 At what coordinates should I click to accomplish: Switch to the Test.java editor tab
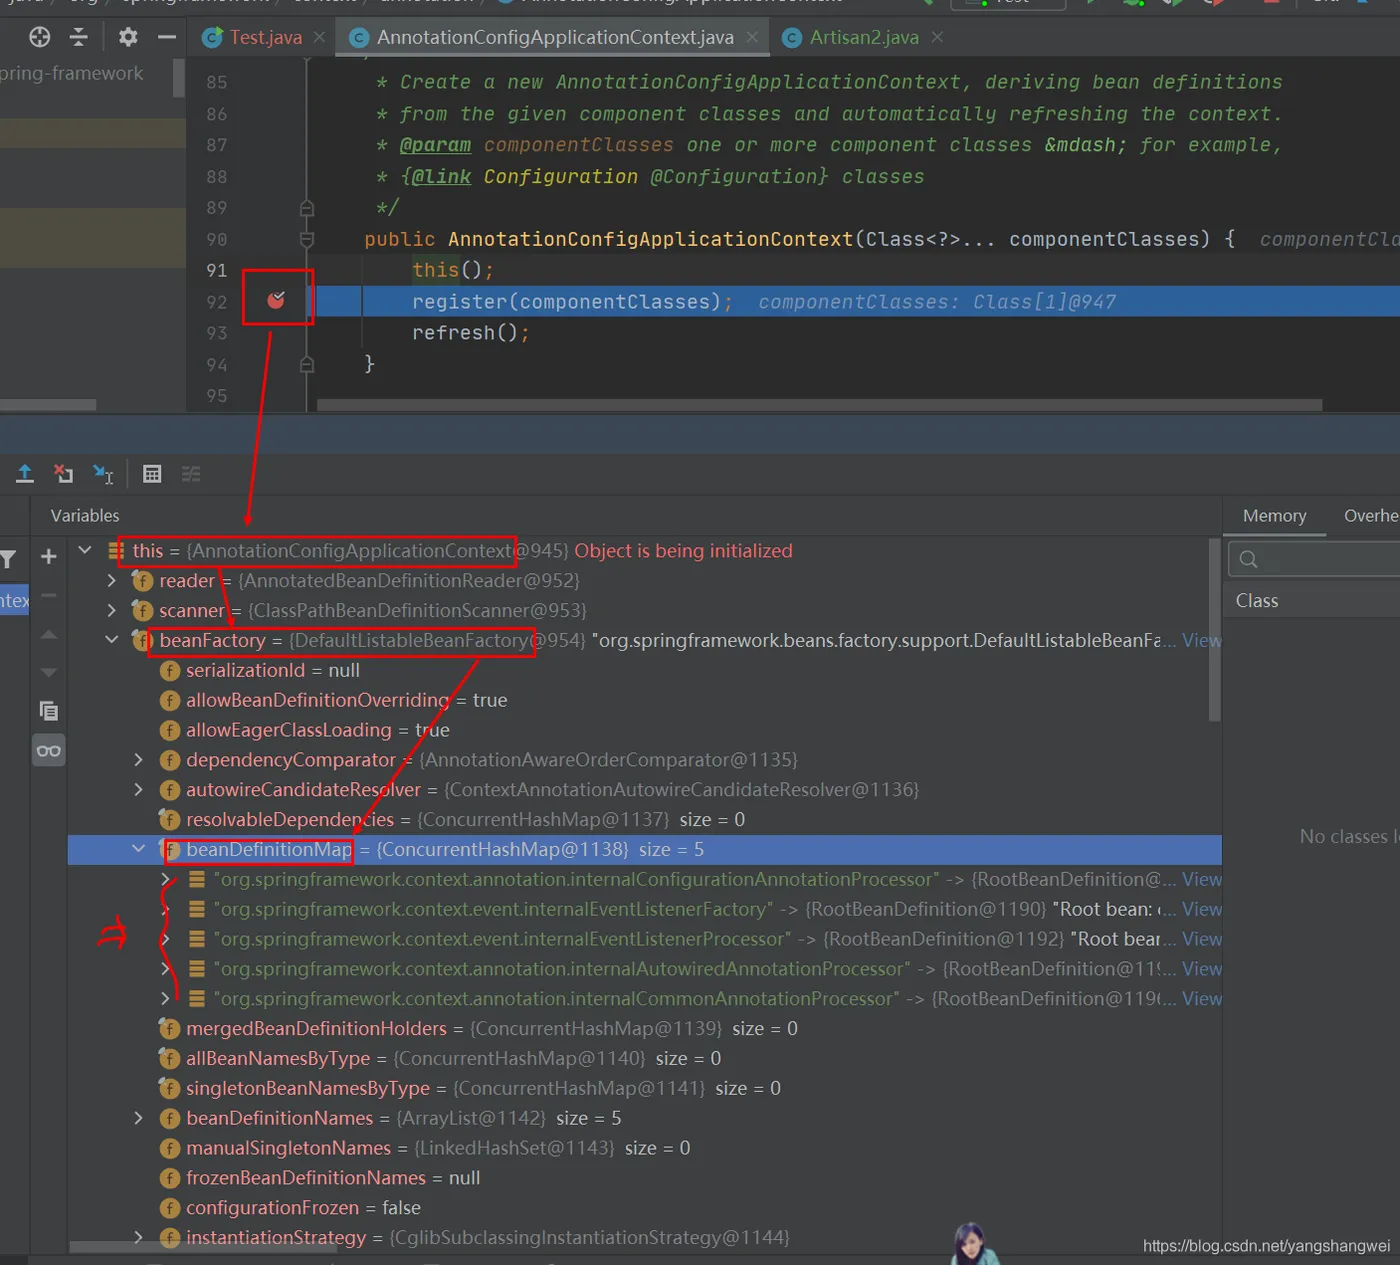(264, 38)
